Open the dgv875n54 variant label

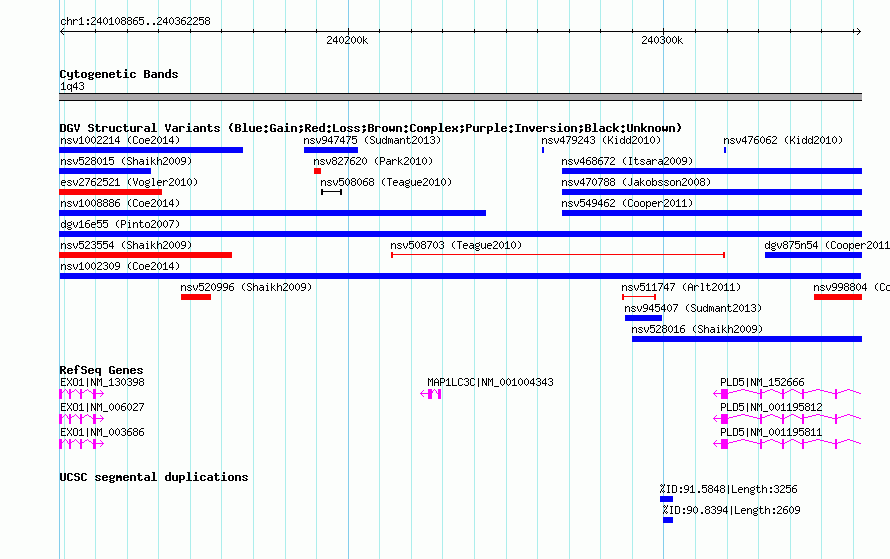coord(826,245)
